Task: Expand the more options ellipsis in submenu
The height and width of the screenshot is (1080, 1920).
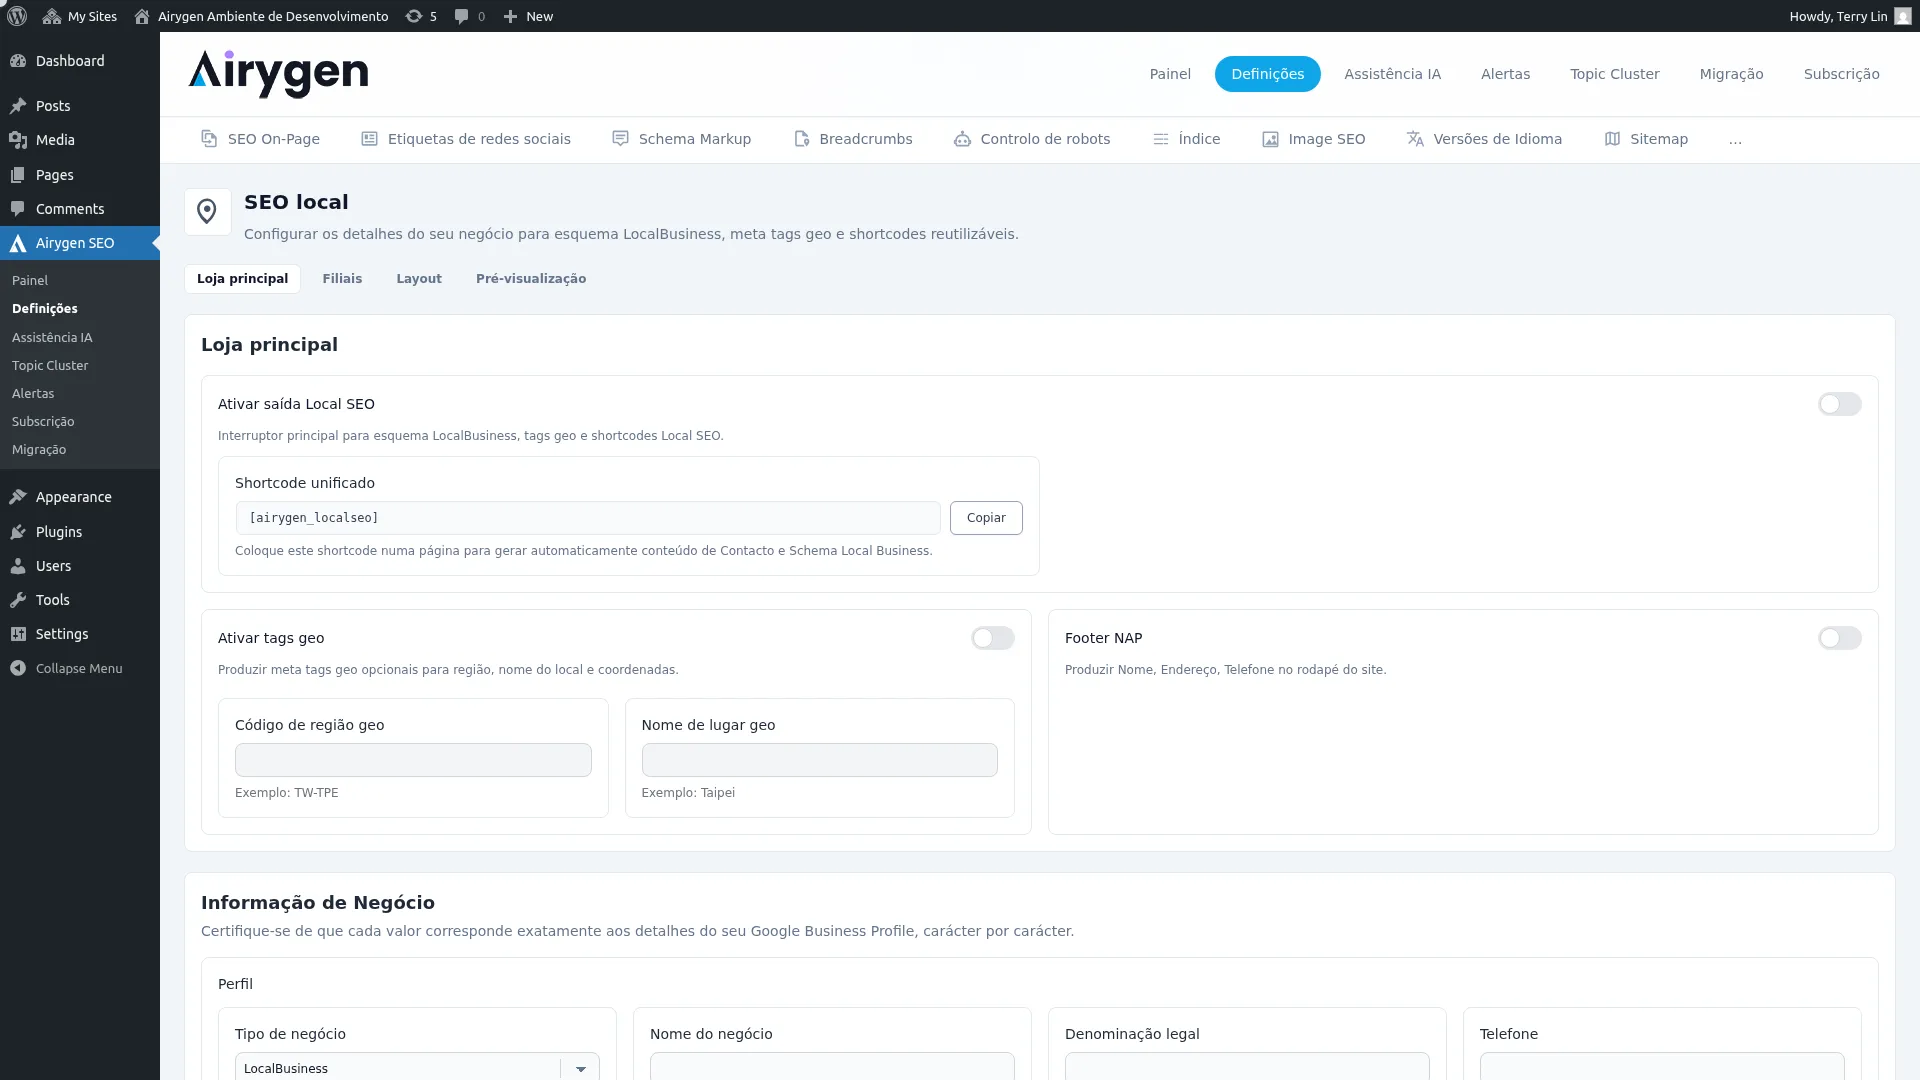Action: tap(1735, 140)
